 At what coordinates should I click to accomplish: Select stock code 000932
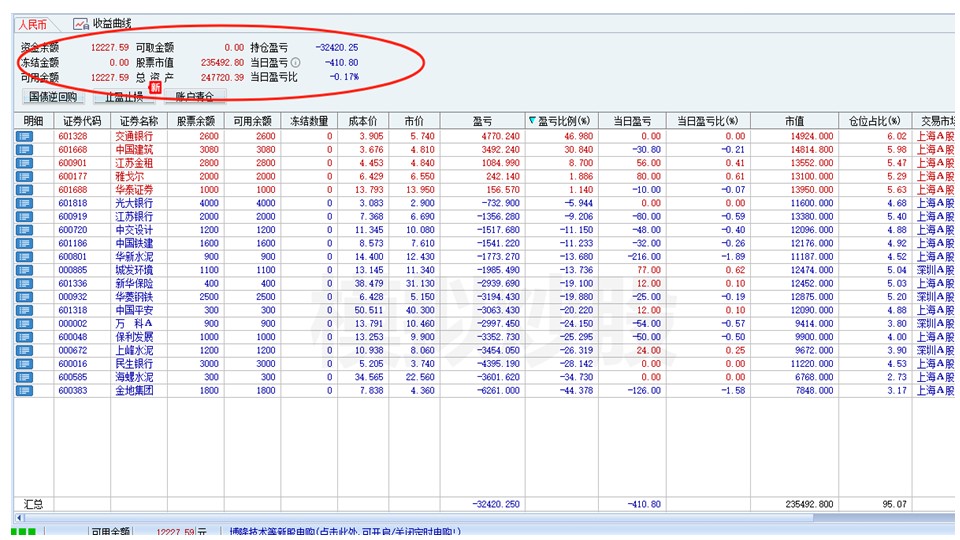73,297
